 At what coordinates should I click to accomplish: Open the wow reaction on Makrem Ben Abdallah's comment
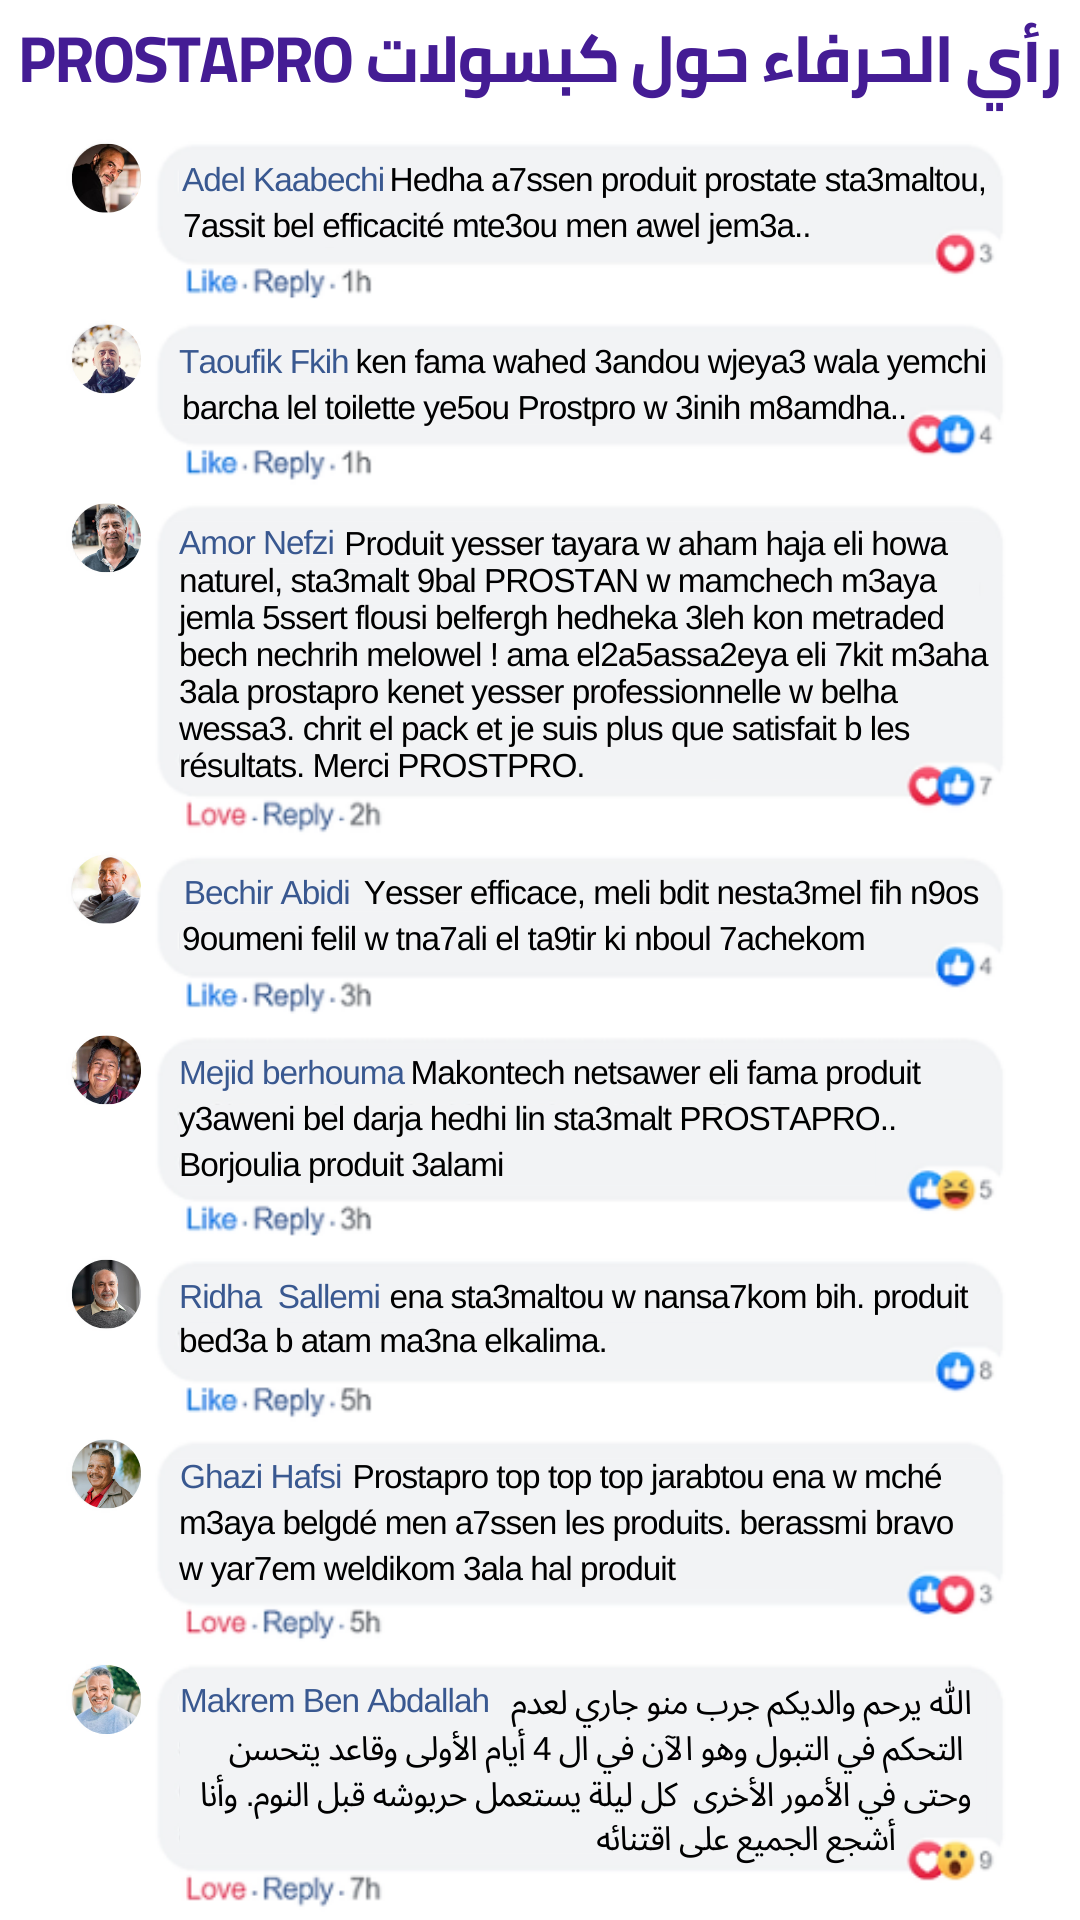click(957, 1860)
